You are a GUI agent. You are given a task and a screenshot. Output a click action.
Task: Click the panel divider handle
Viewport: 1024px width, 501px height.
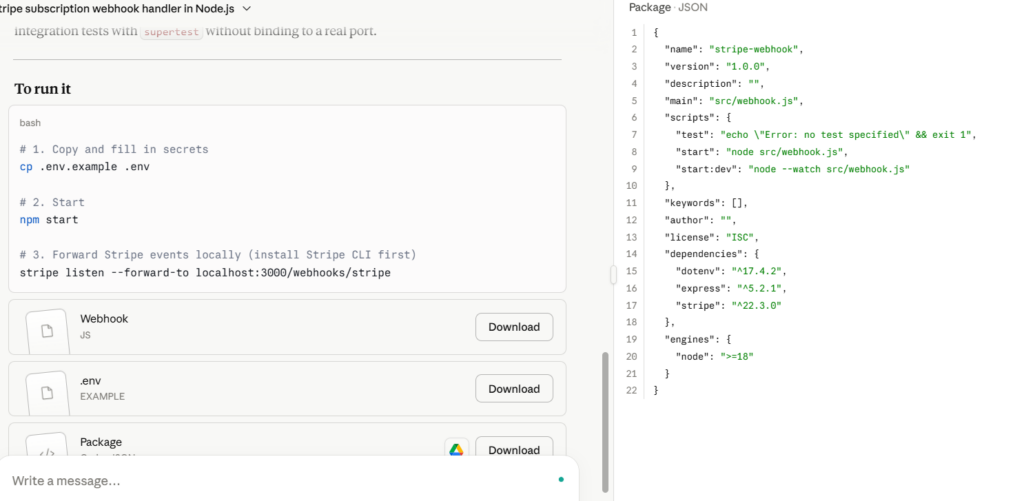coord(613,274)
